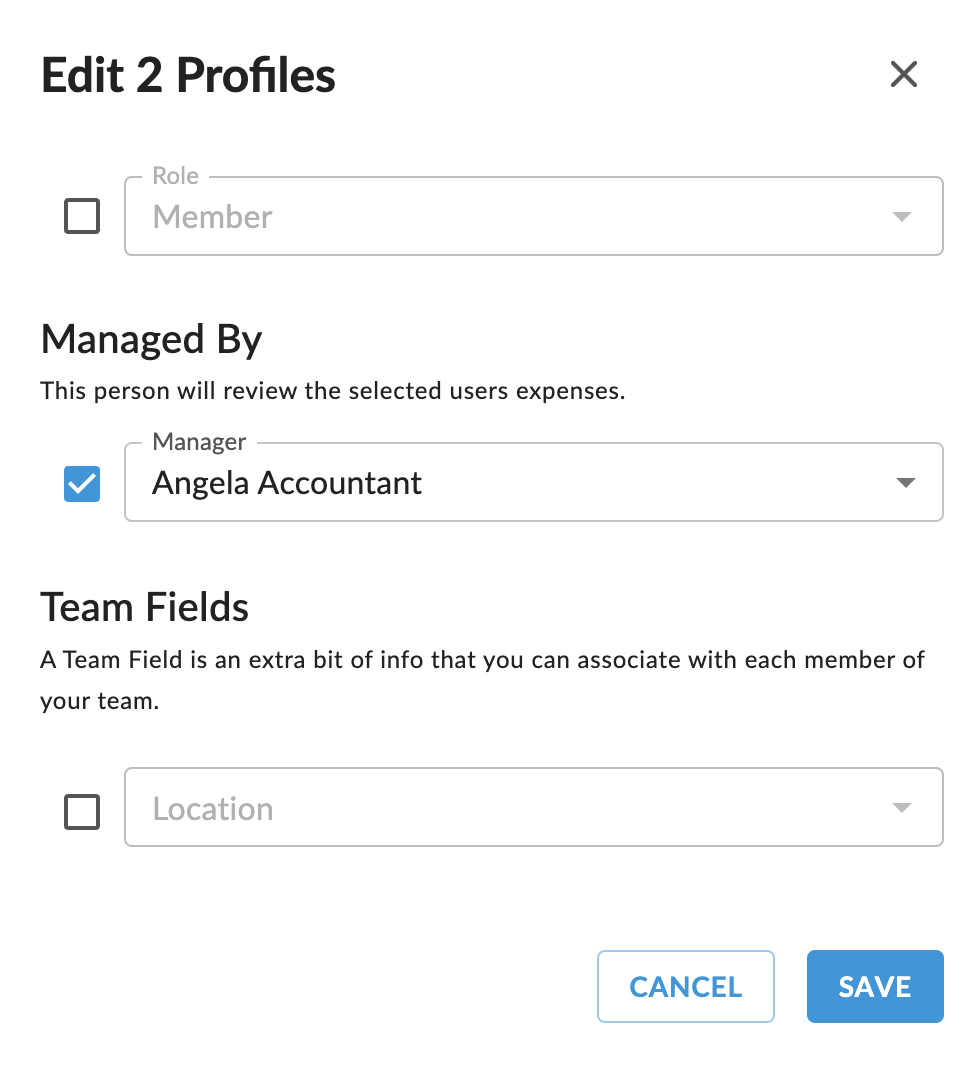Viewport: 978px width, 1068px height.
Task: Expand the Location dropdown arrow
Action: 902,808
